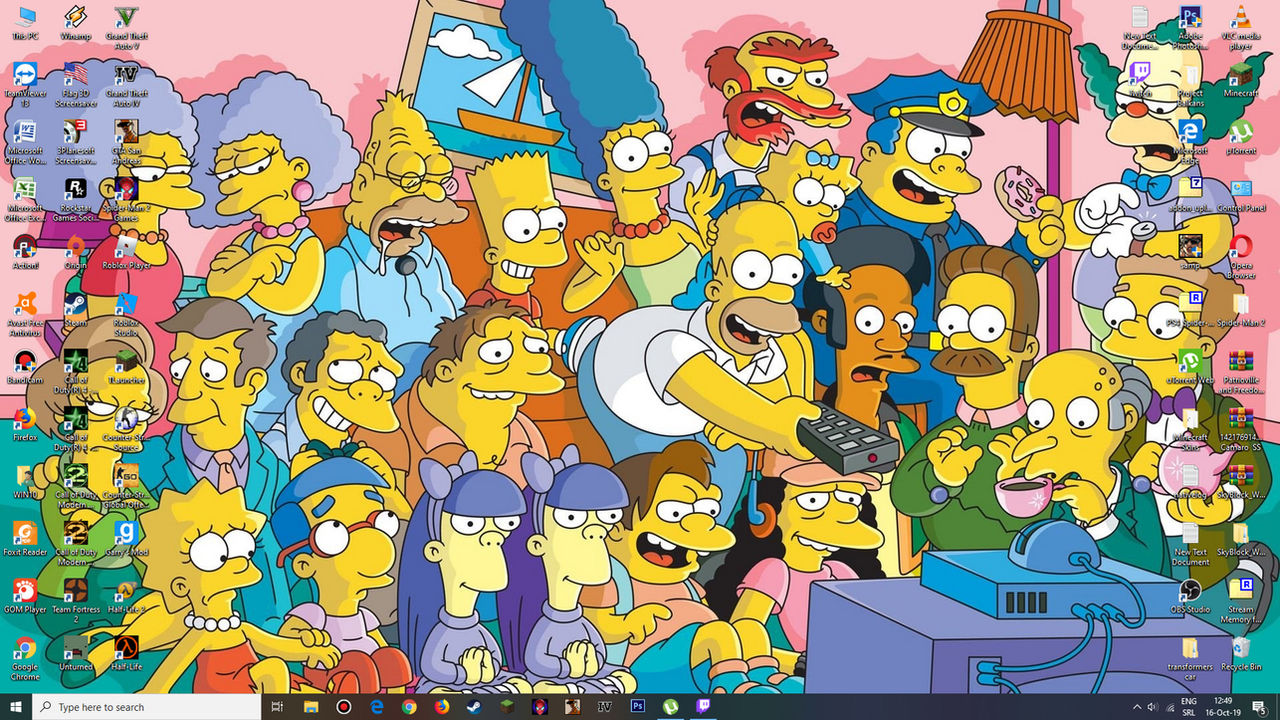Select the Action! desktop shortcut

(x=25, y=251)
